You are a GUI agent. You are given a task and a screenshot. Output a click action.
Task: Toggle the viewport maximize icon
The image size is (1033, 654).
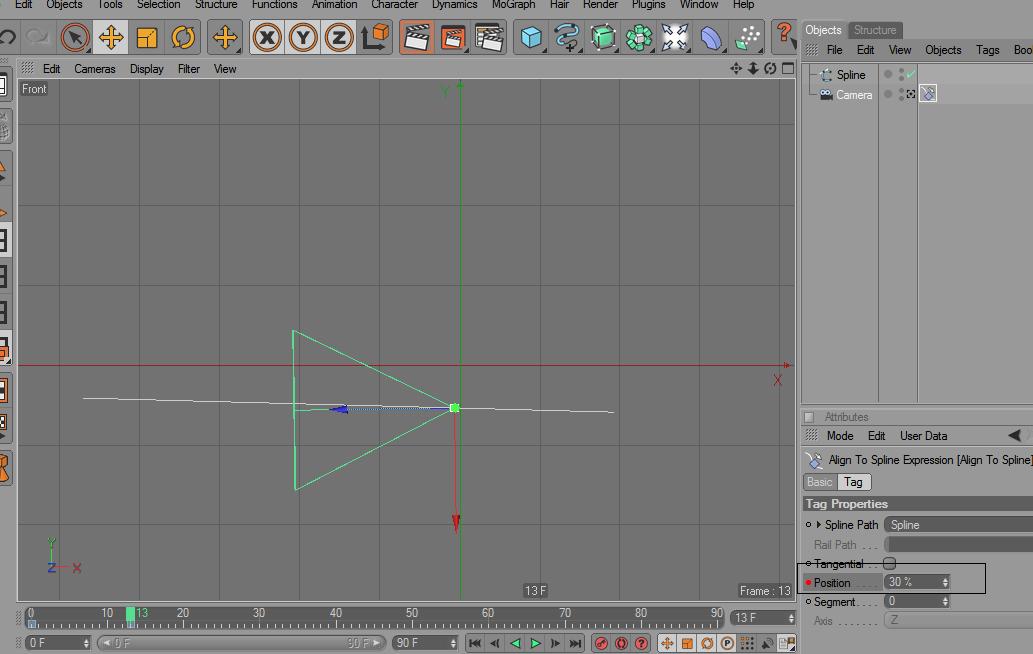pyautogui.click(x=788, y=68)
